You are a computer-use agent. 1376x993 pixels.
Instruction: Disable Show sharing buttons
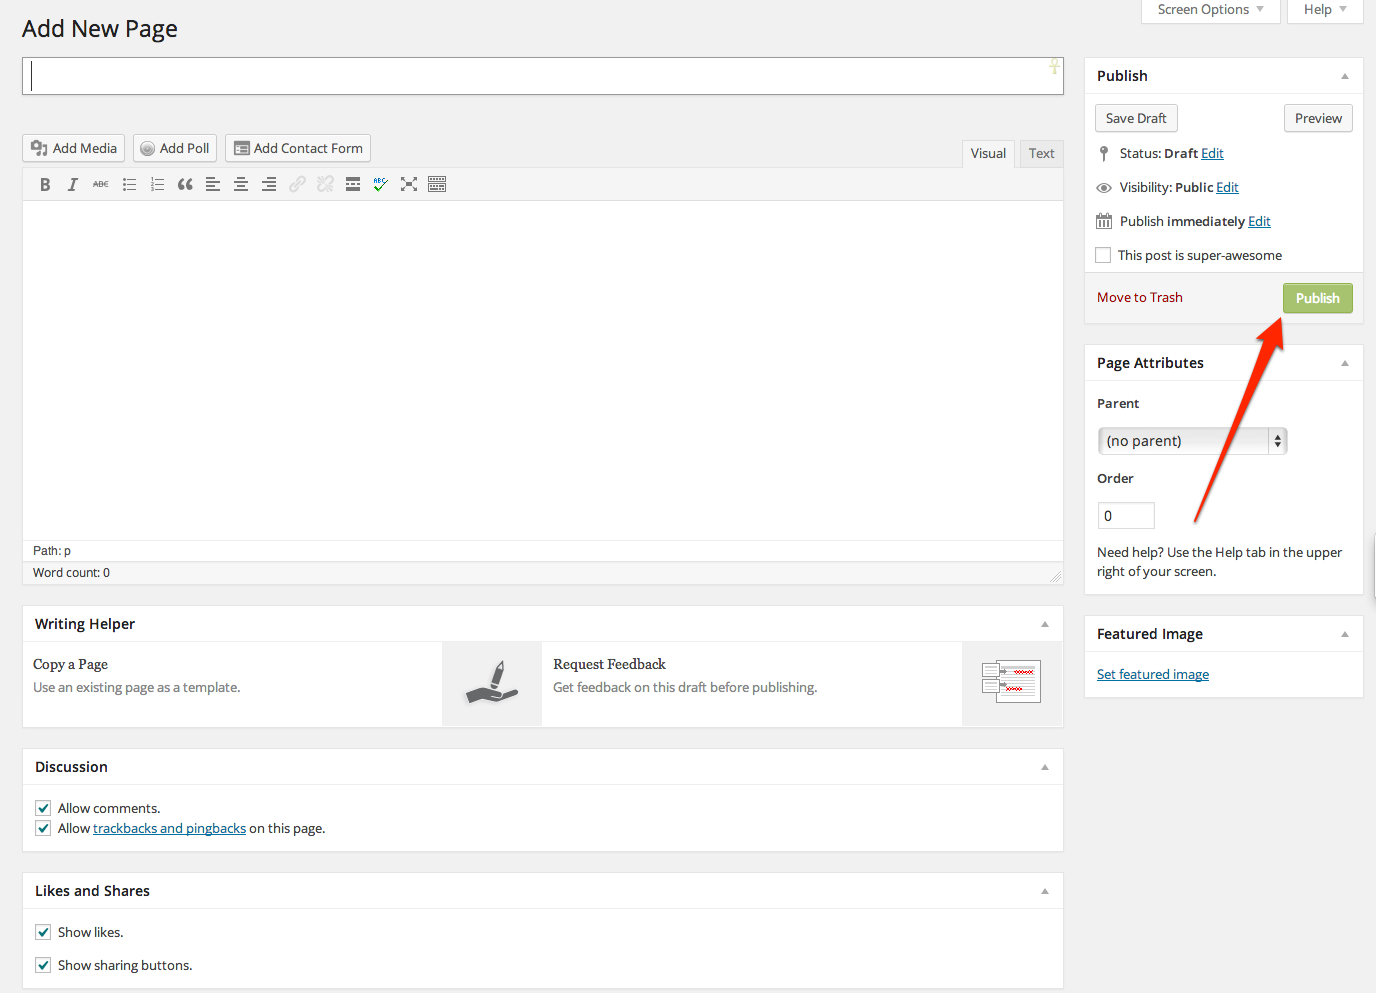pyautogui.click(x=43, y=965)
